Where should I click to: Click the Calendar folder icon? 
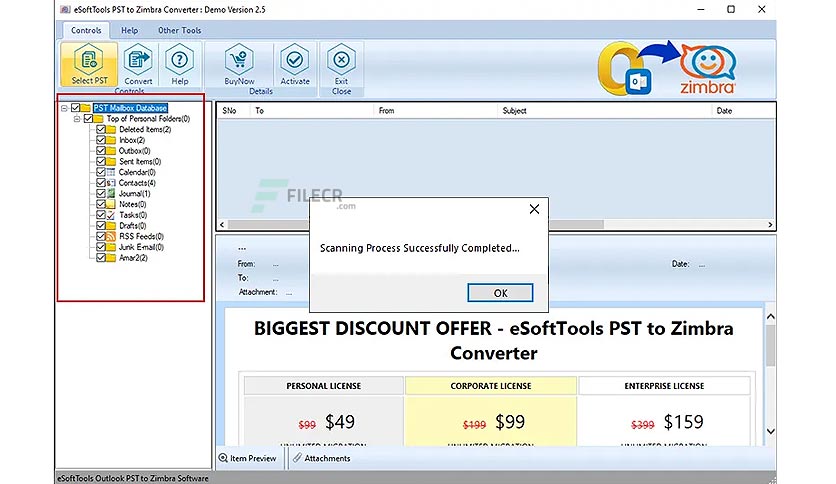click(x=111, y=172)
